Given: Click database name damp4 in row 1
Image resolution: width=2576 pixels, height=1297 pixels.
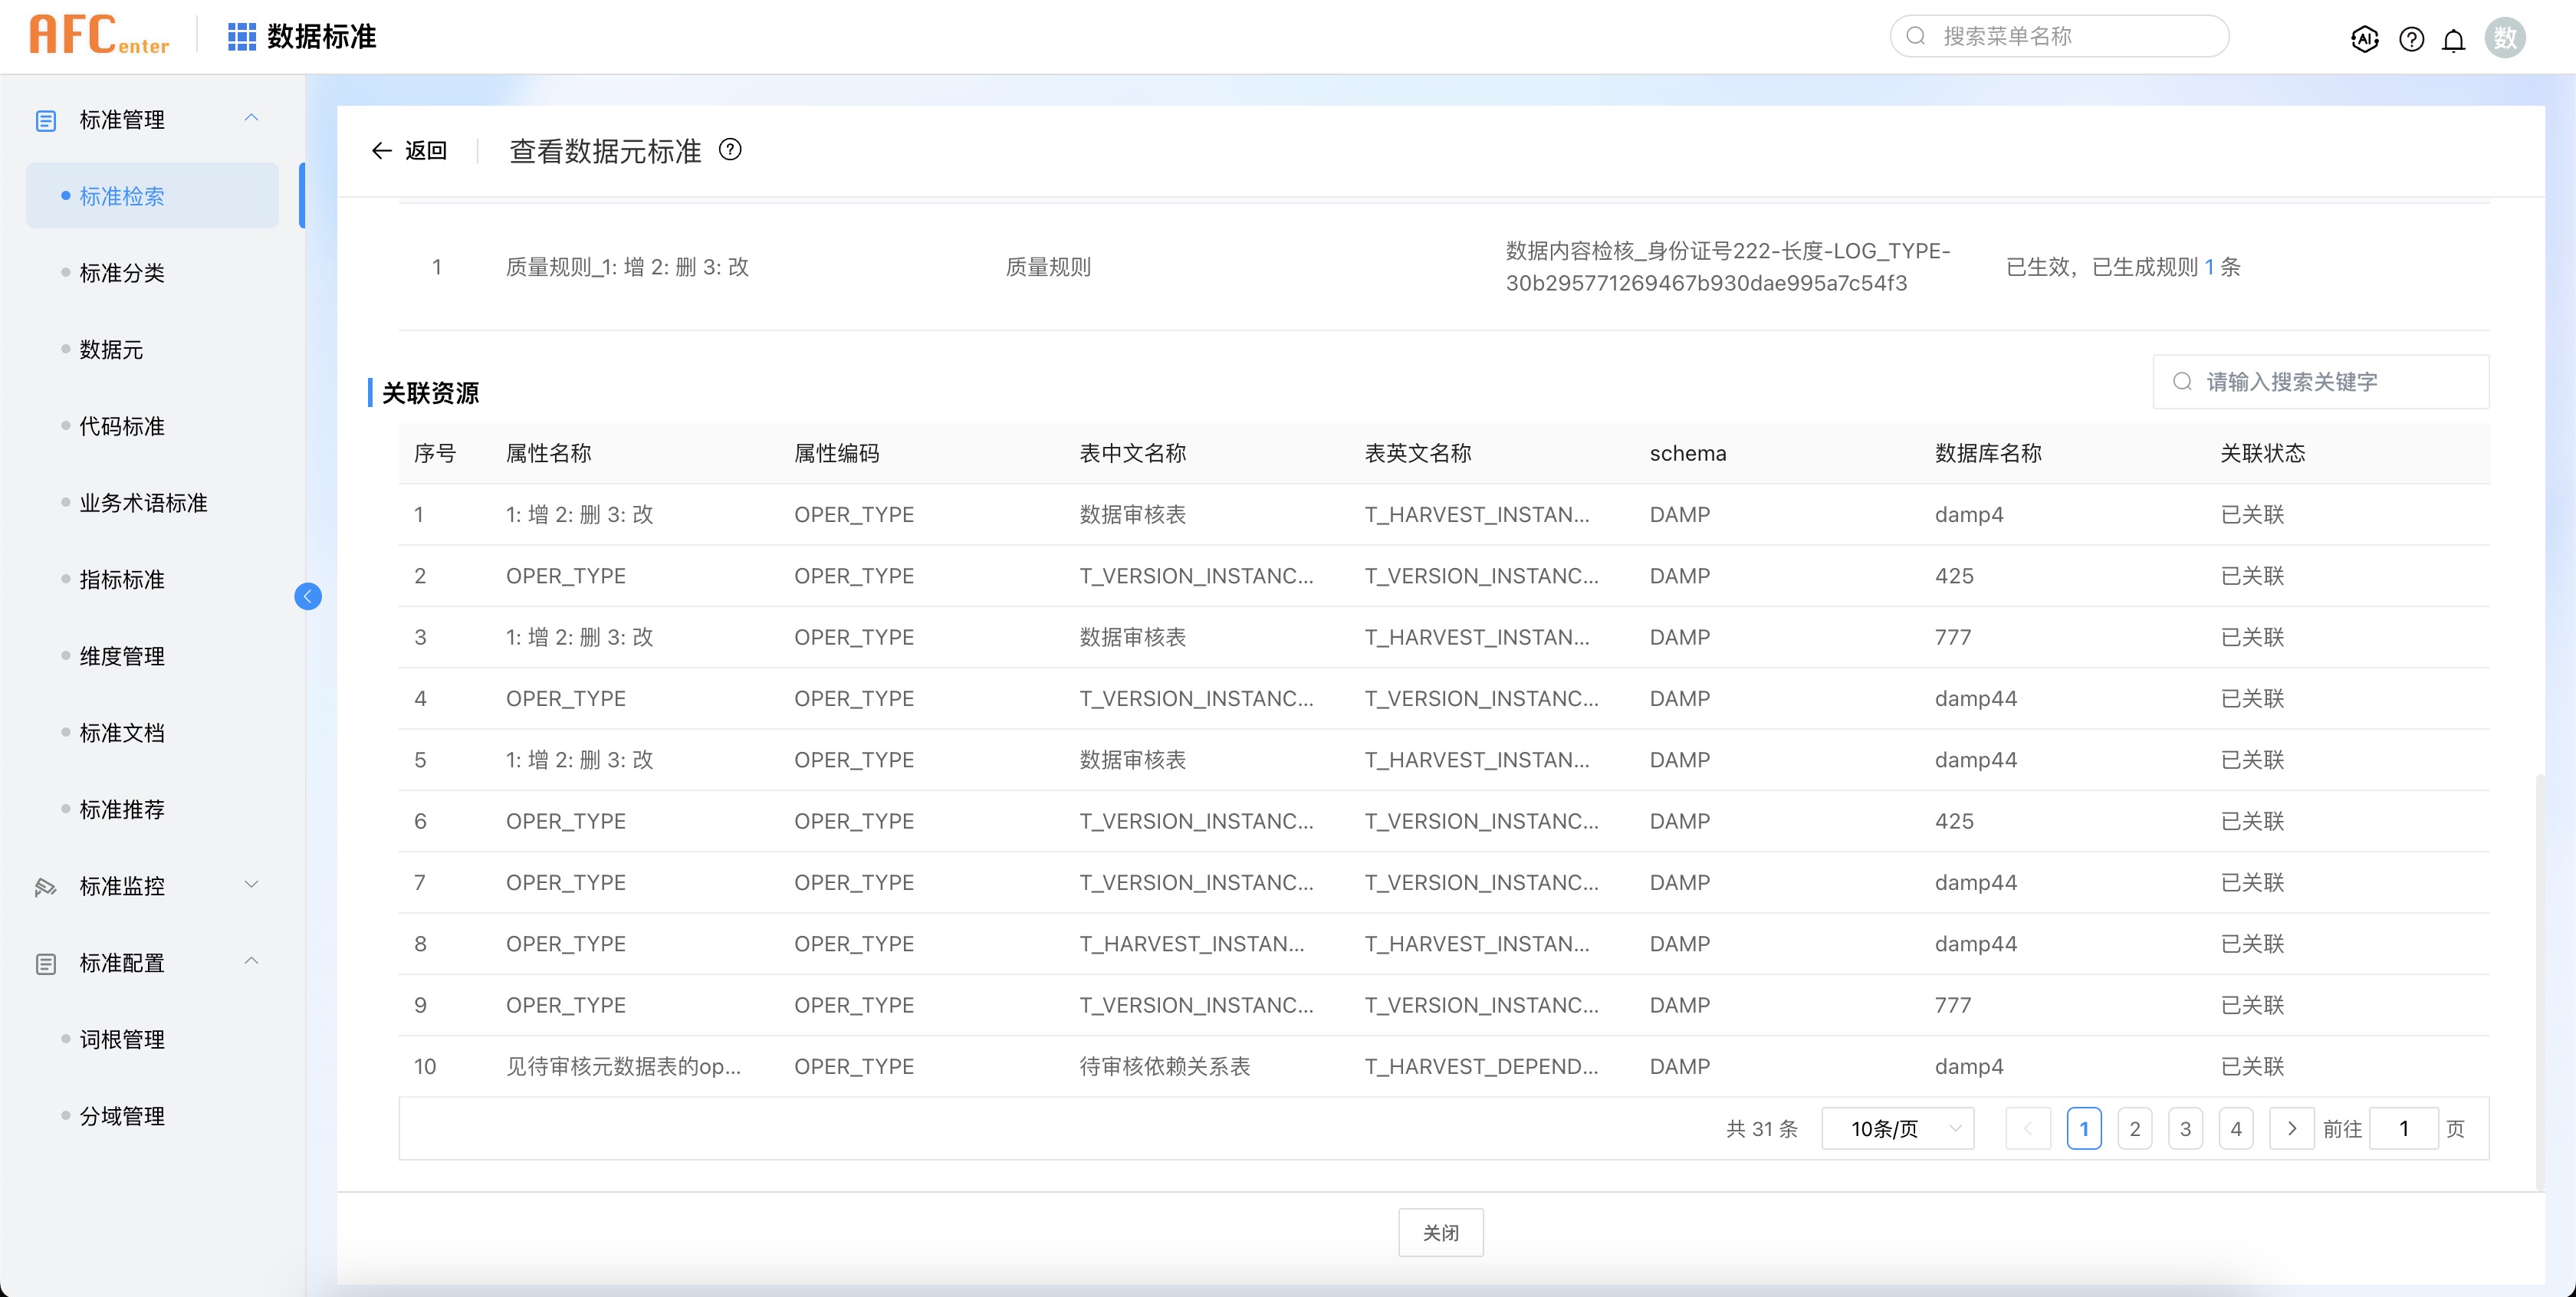Looking at the screenshot, I should [1969, 515].
